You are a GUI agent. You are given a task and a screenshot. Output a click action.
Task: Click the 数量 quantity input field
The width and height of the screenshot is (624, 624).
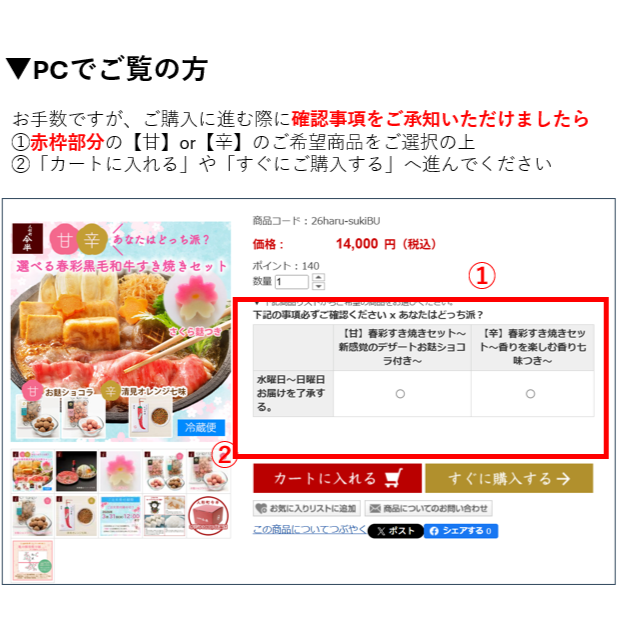tap(292, 282)
